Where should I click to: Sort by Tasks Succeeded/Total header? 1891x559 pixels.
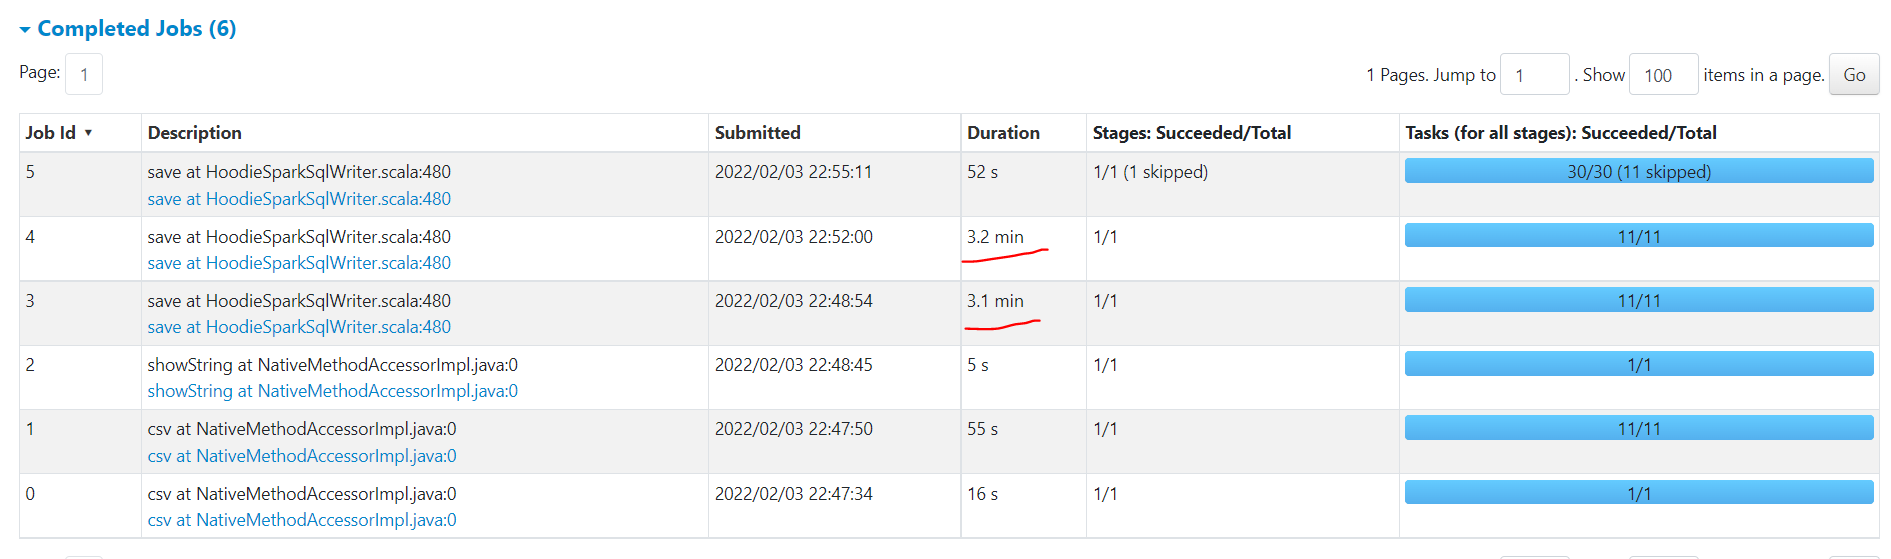1560,133
